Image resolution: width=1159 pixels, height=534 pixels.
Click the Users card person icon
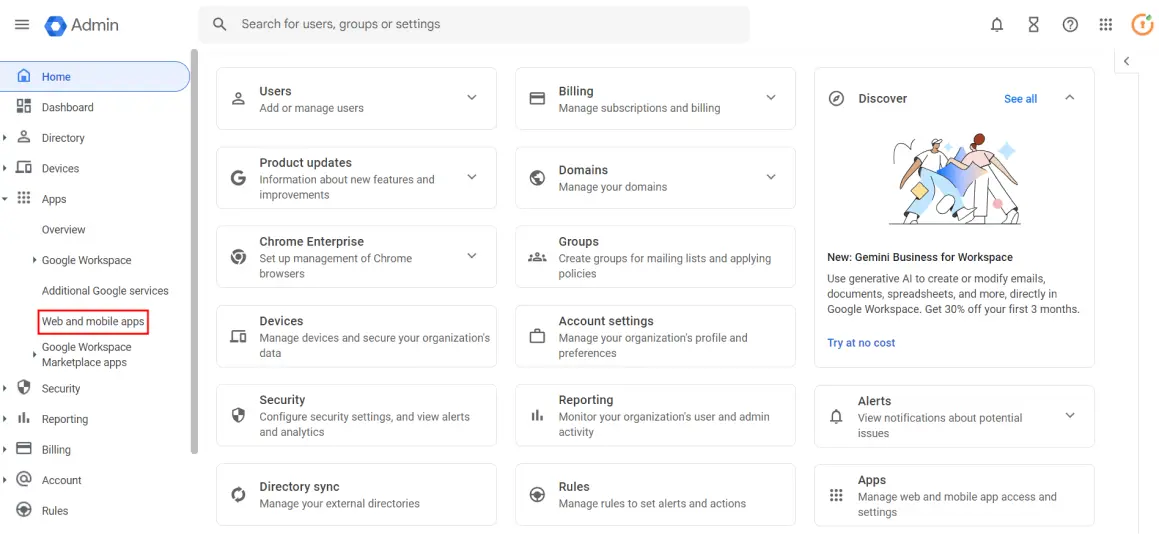tap(238, 99)
